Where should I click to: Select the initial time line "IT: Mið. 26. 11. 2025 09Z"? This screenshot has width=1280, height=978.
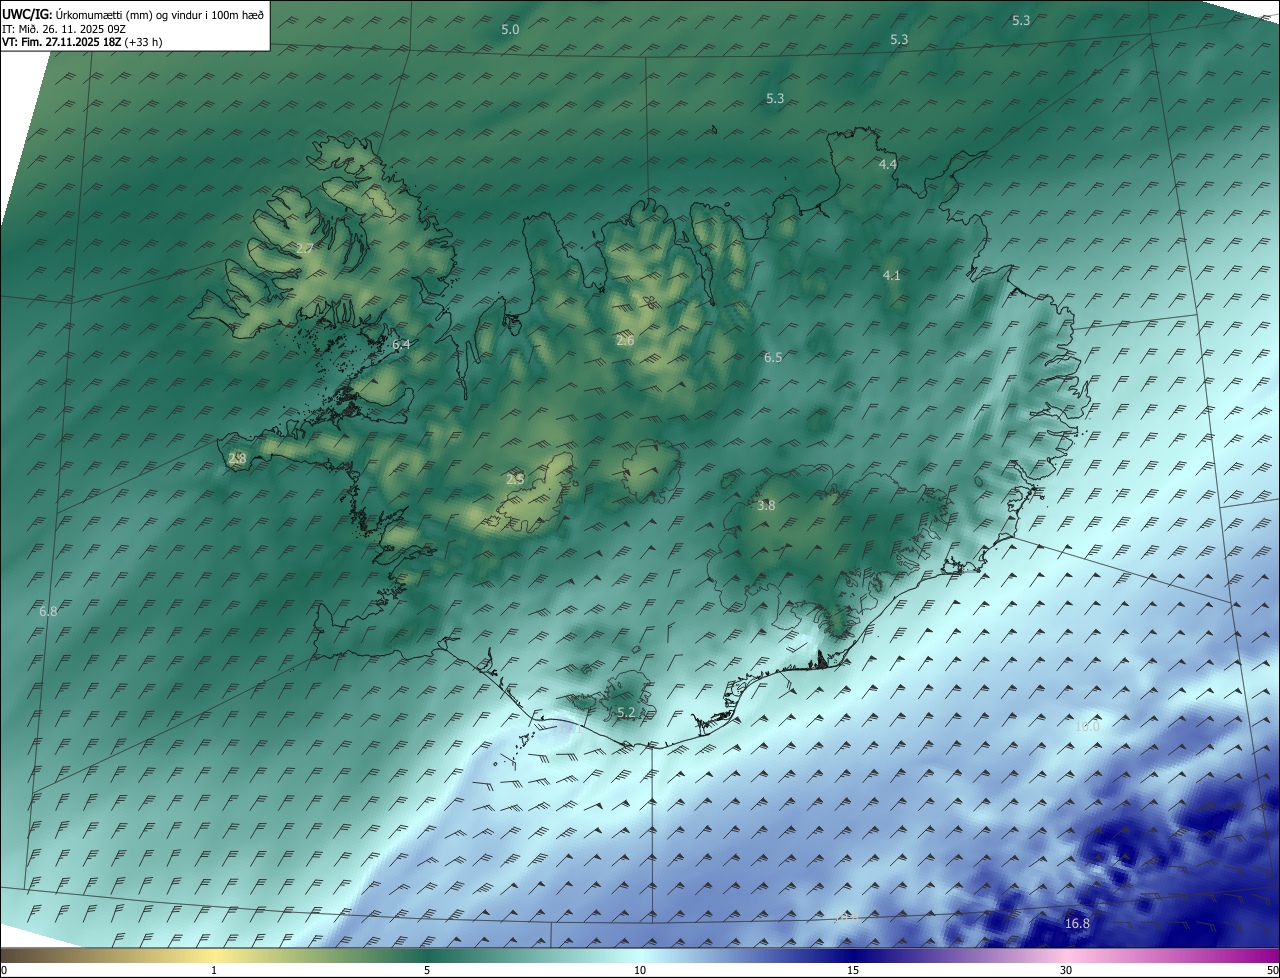tap(62, 28)
